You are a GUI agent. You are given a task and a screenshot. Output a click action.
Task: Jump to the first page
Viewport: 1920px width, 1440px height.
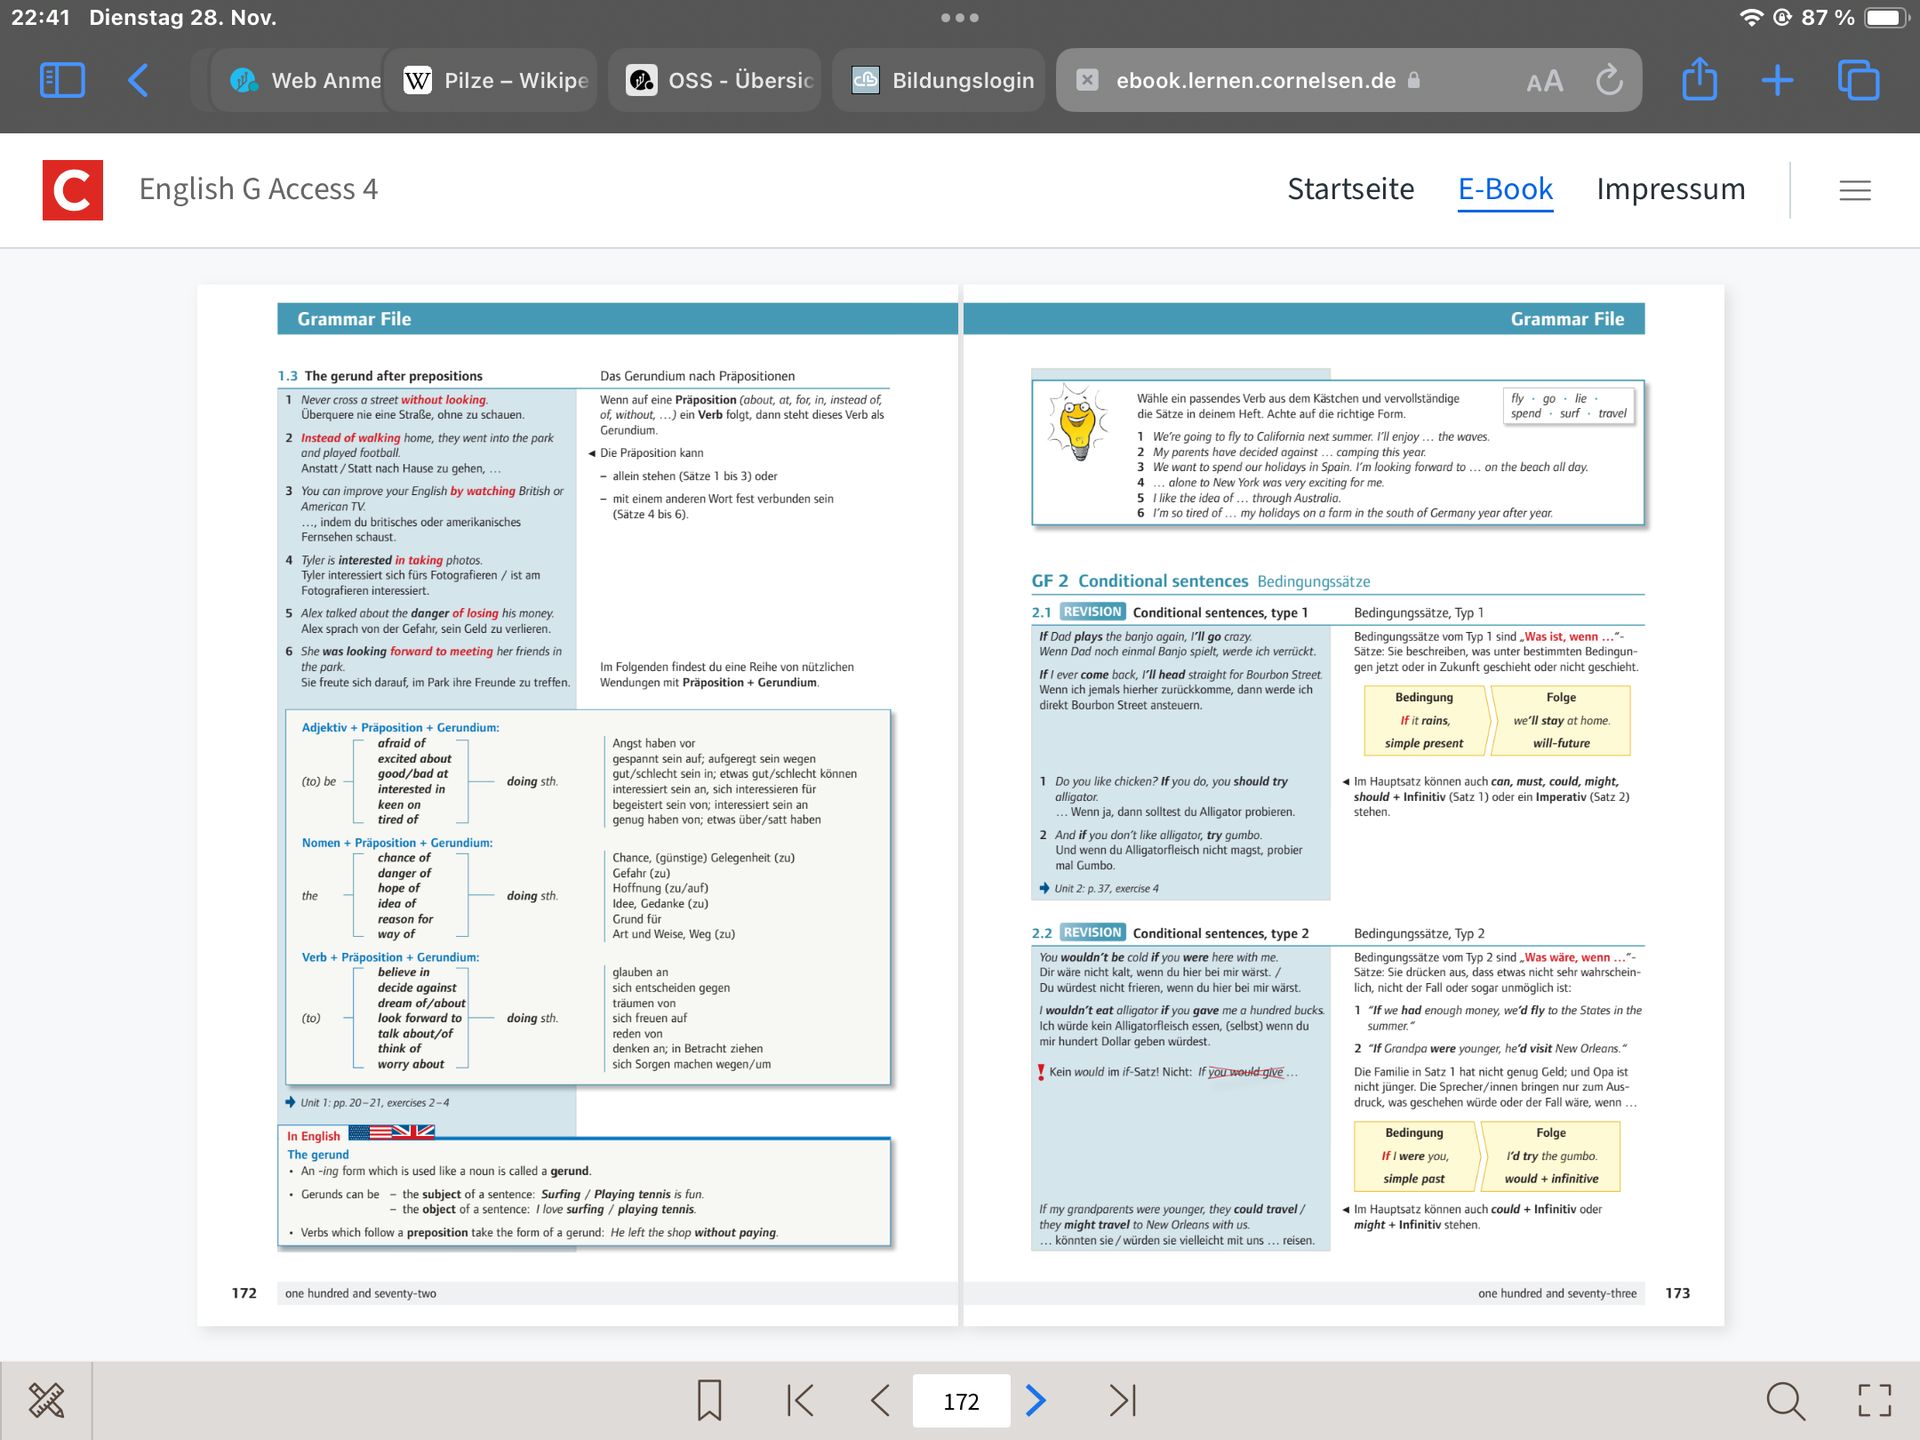pos(800,1400)
